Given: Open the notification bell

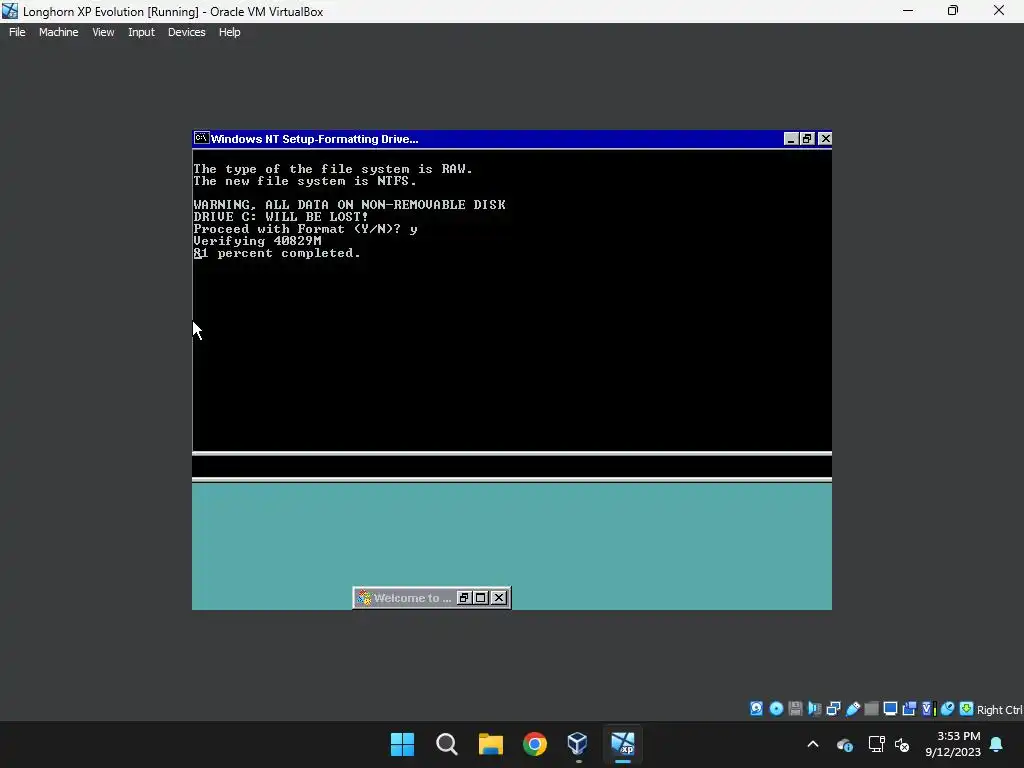Looking at the screenshot, I should coord(997,744).
